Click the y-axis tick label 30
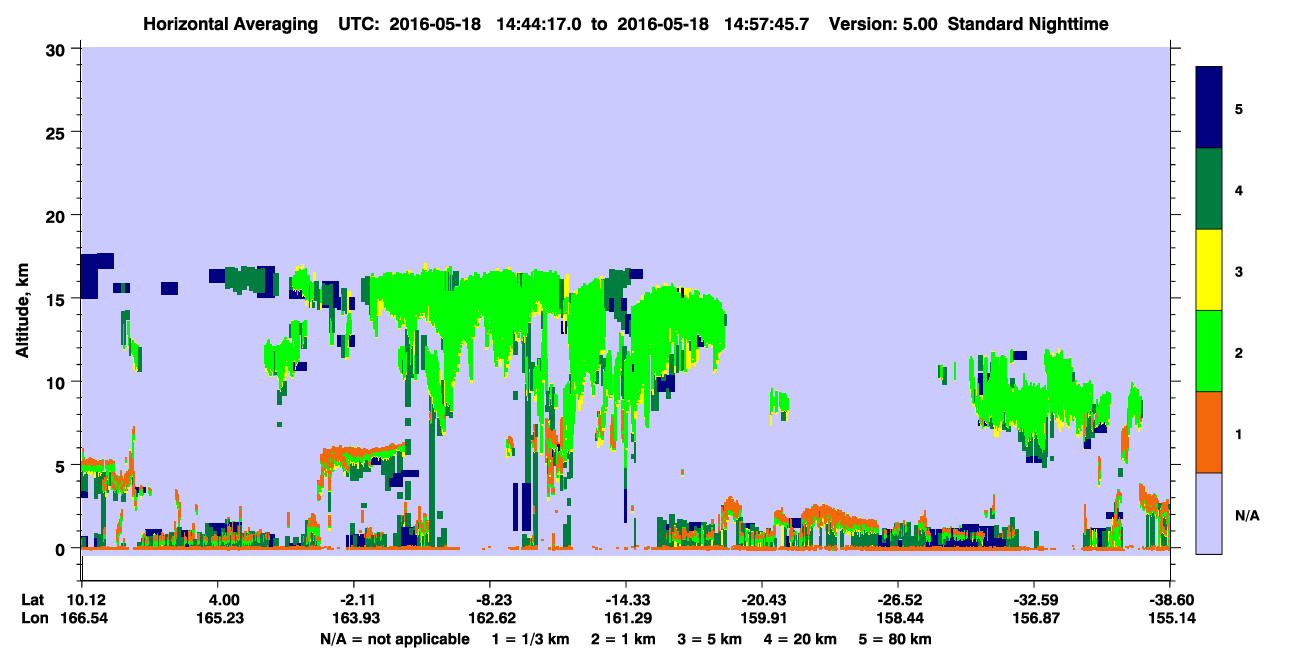 point(57,49)
